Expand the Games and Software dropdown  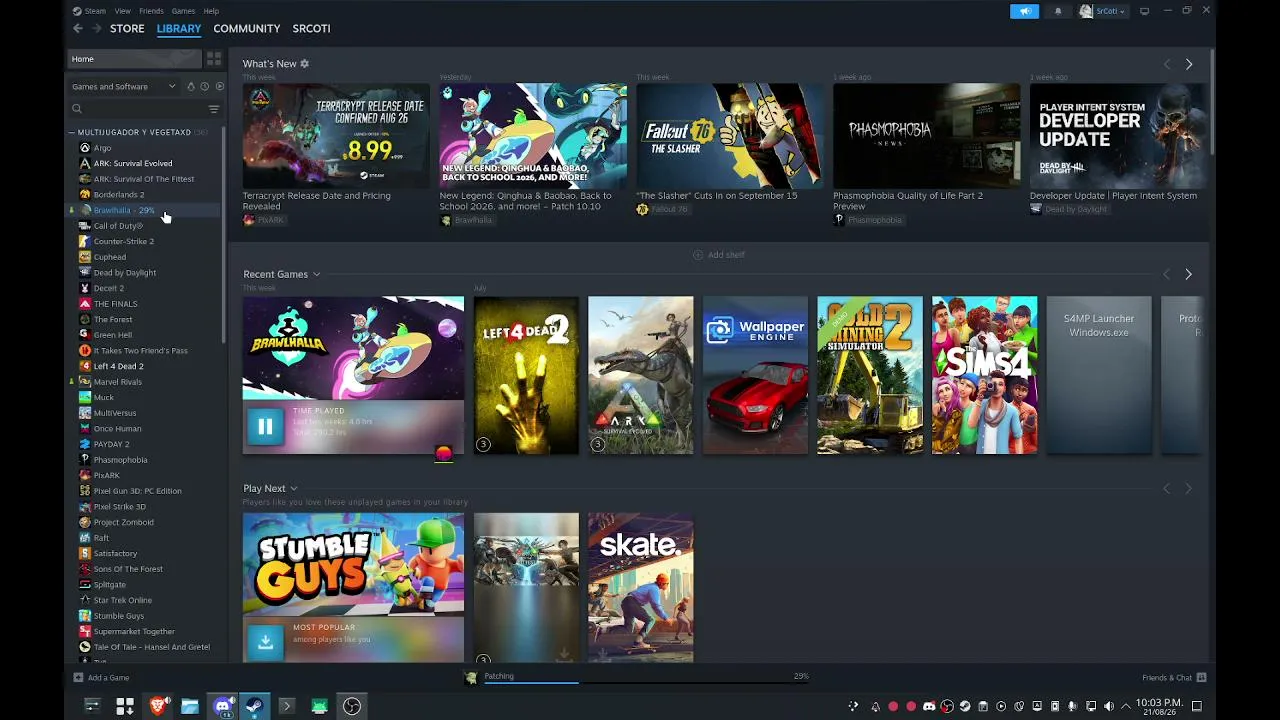click(124, 86)
